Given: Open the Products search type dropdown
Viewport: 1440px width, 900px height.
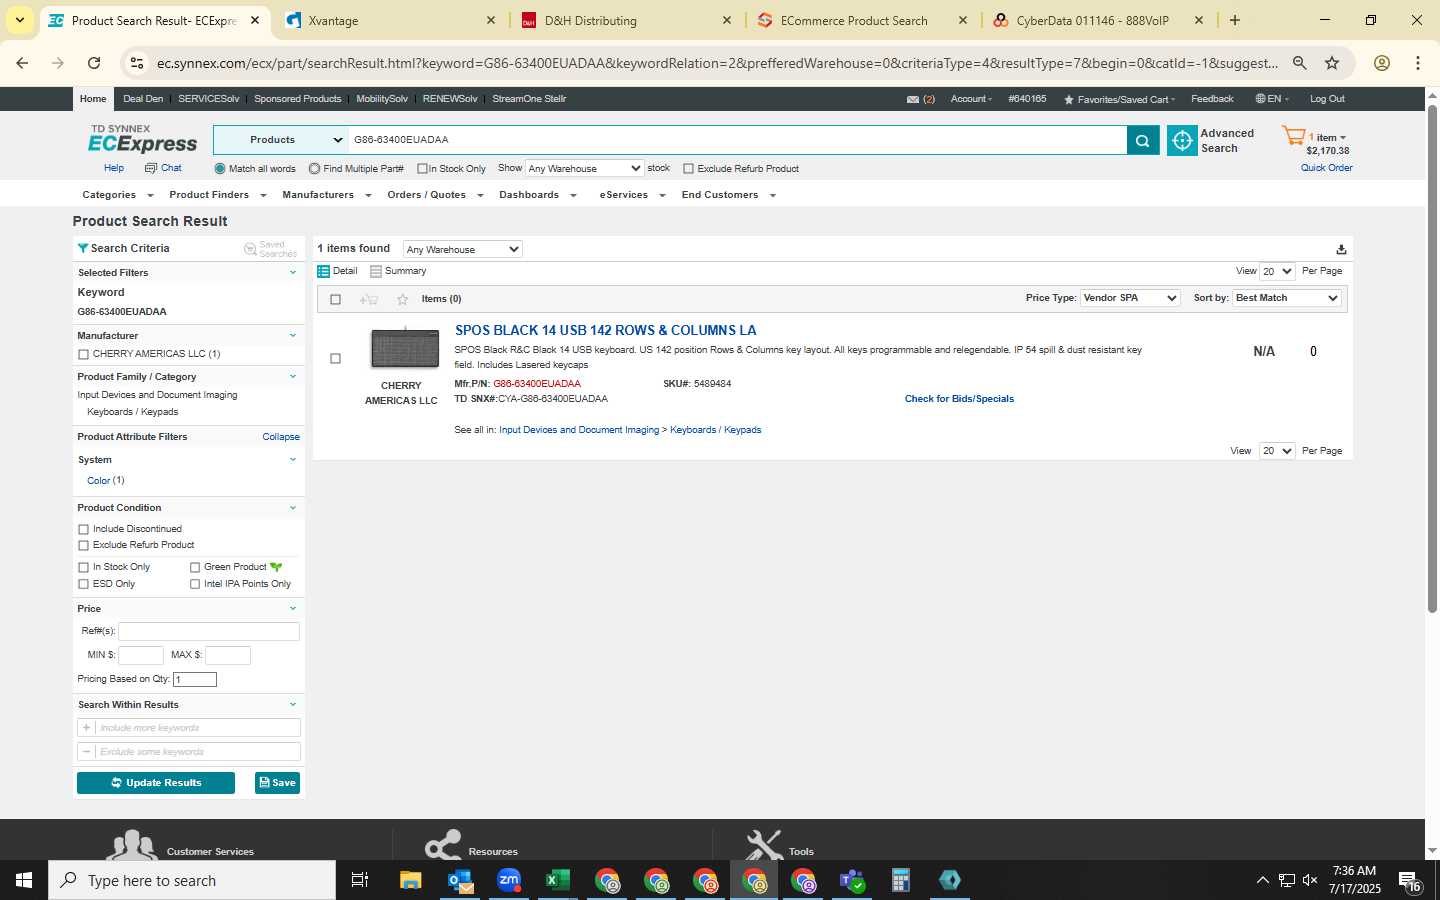Looking at the screenshot, I should coord(279,140).
